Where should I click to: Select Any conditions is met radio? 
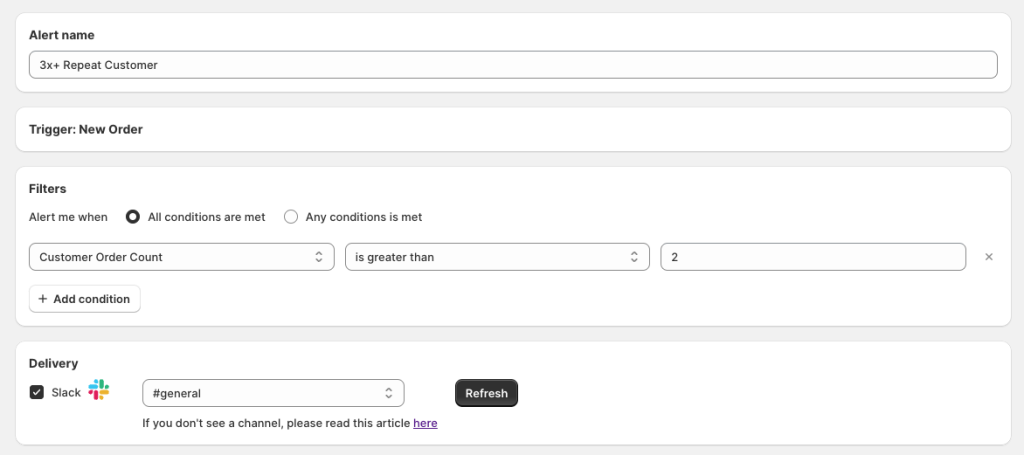tap(291, 217)
